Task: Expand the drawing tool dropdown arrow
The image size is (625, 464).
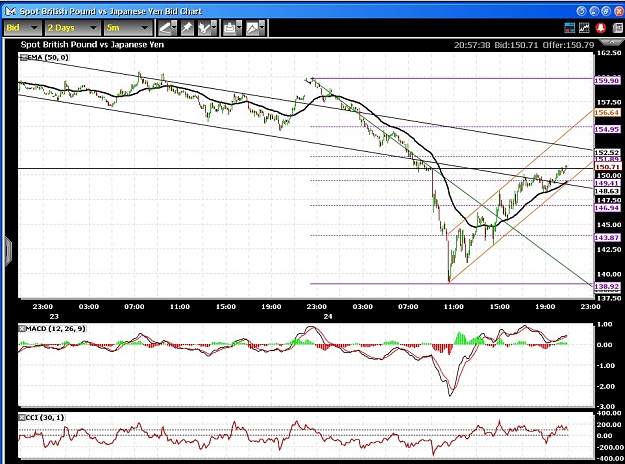Action: pyautogui.click(x=174, y=28)
